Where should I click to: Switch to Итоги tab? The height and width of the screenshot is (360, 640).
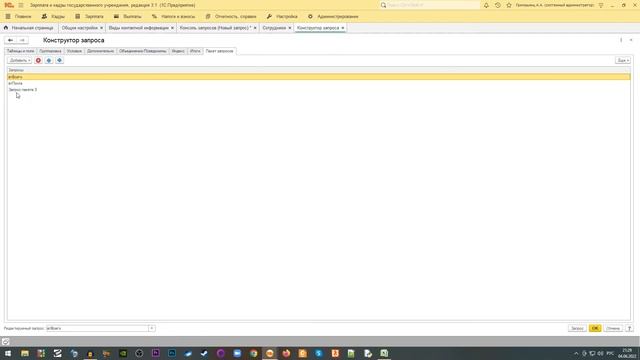click(x=195, y=51)
